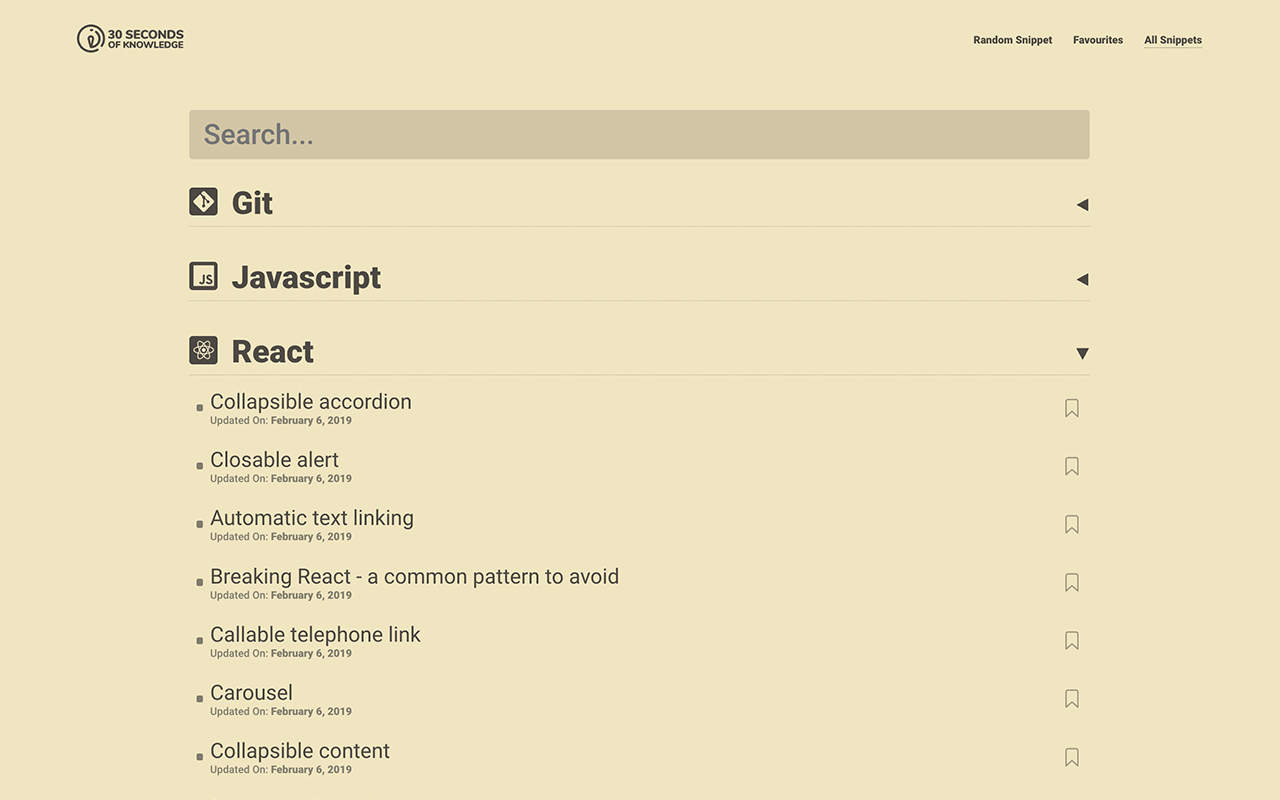Click the 30 Seconds of Knowledge logo

(x=130, y=39)
